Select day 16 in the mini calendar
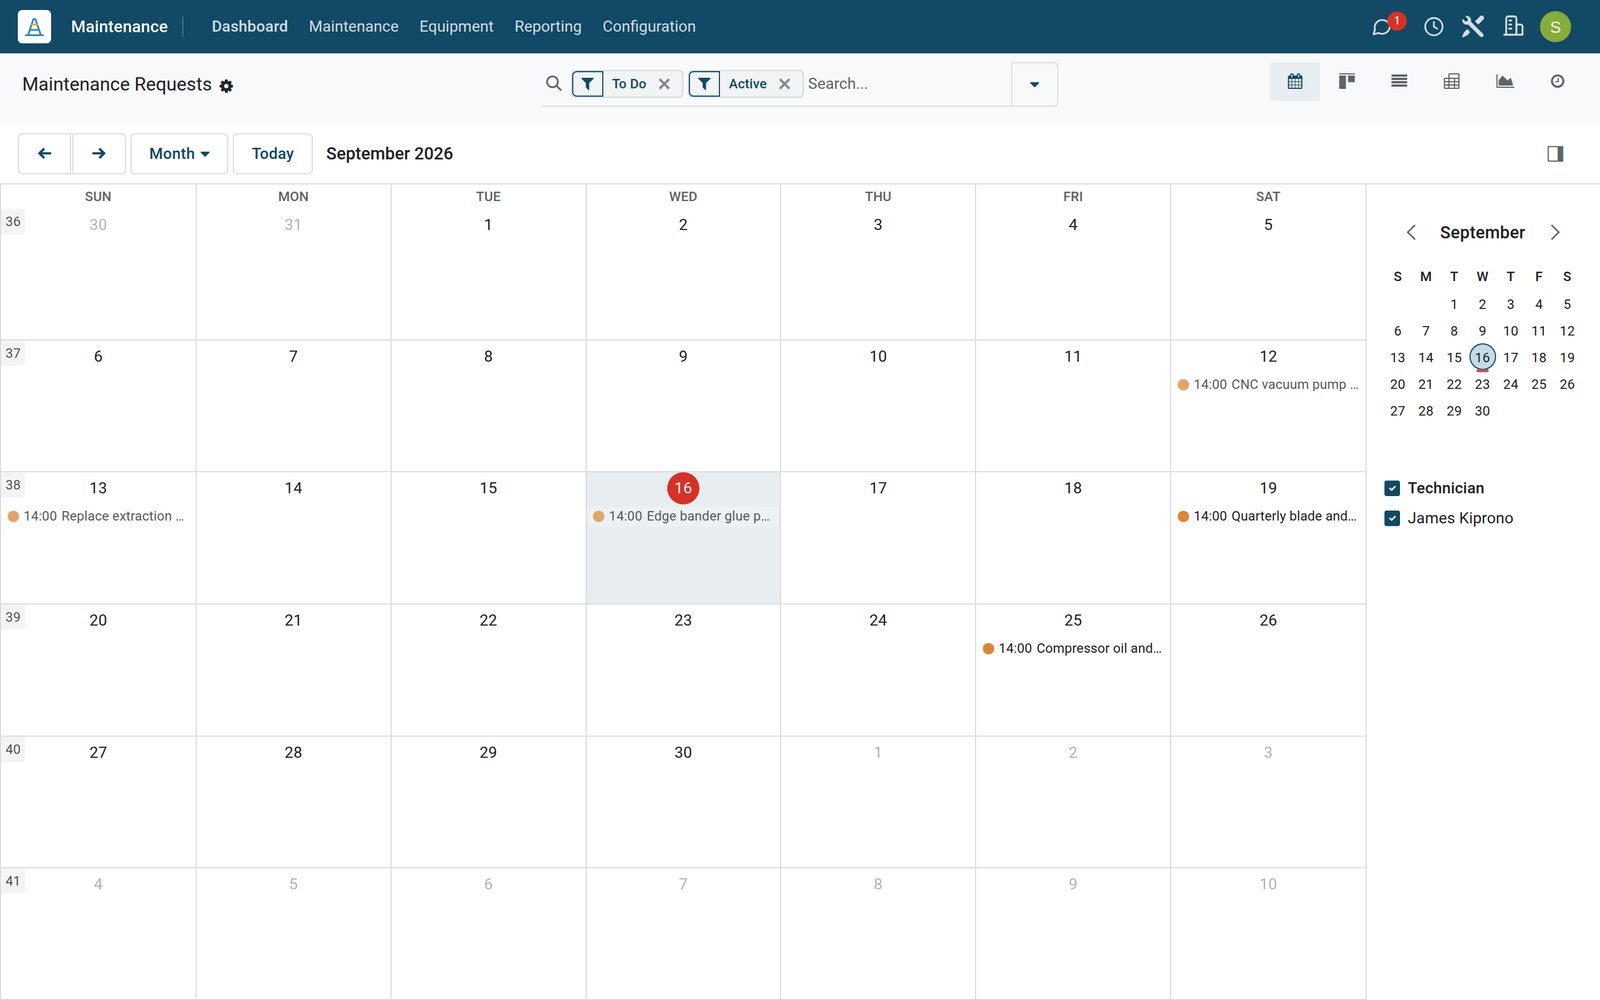The height and width of the screenshot is (1000, 1600). pyautogui.click(x=1482, y=358)
